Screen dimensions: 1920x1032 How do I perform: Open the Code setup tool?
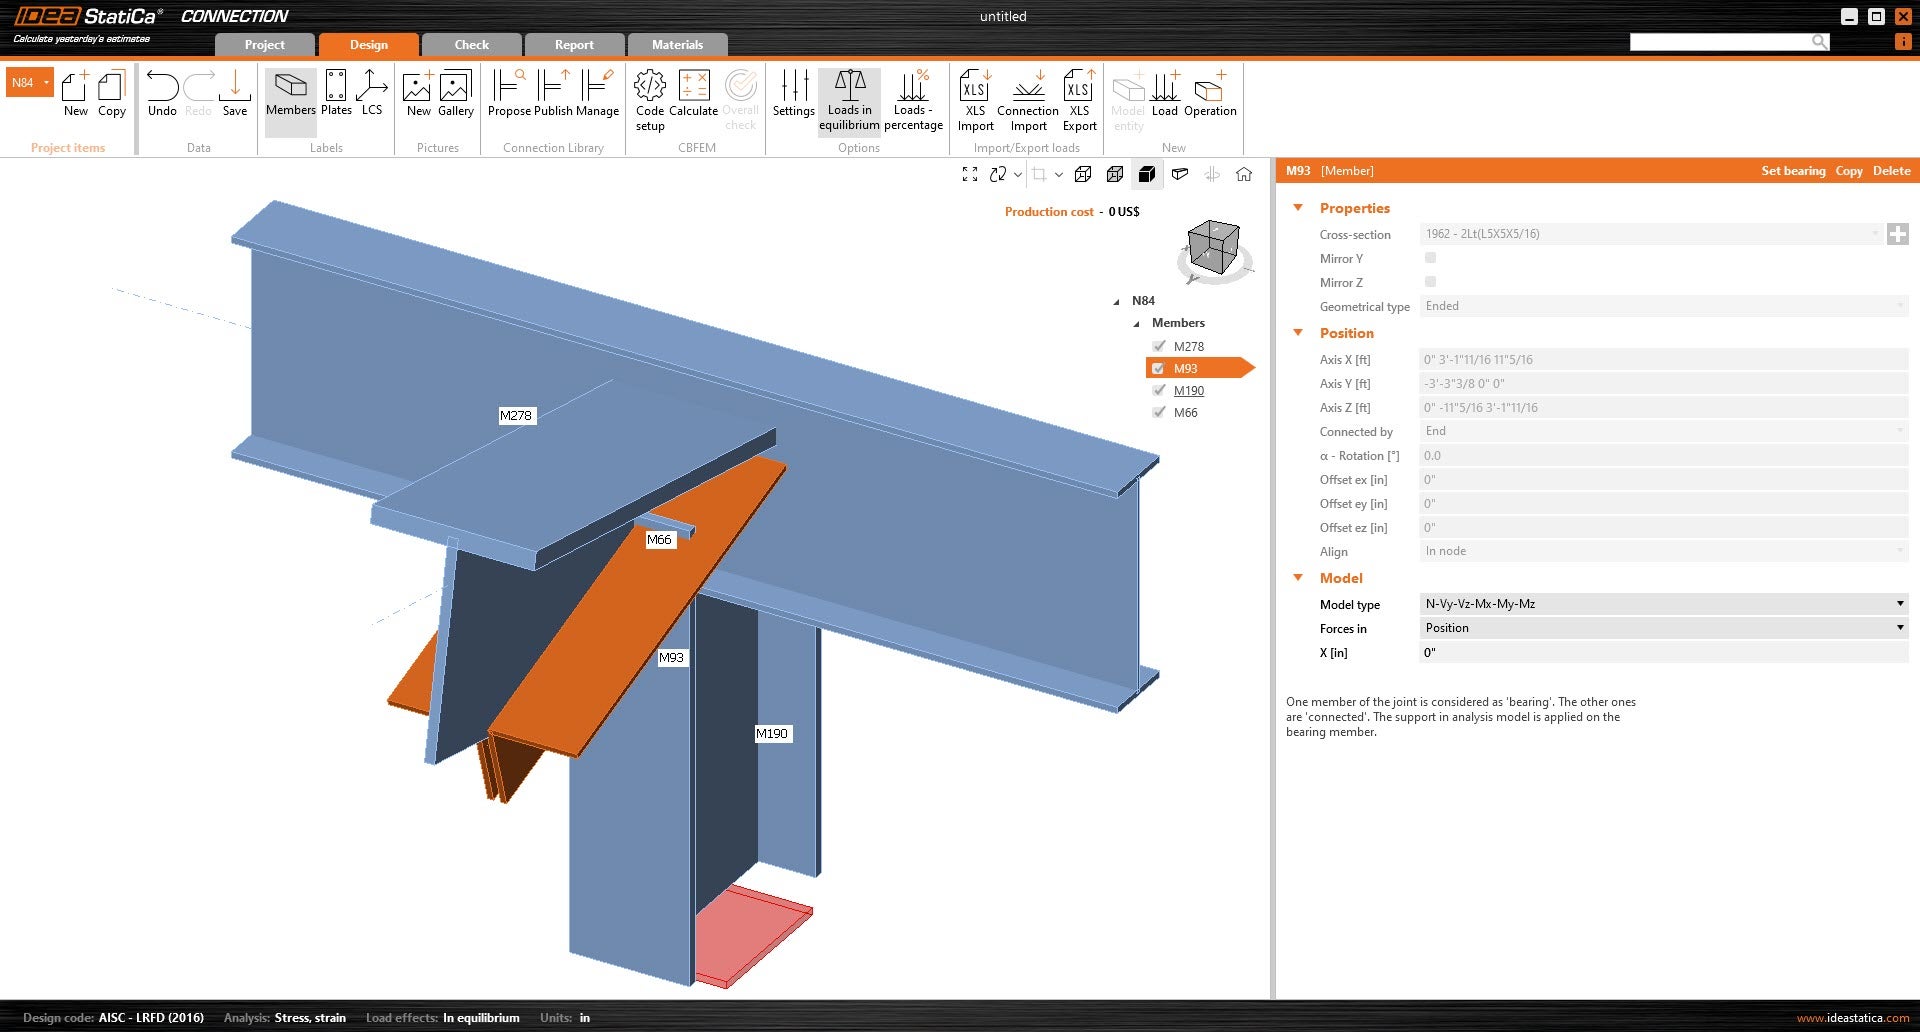[x=649, y=100]
